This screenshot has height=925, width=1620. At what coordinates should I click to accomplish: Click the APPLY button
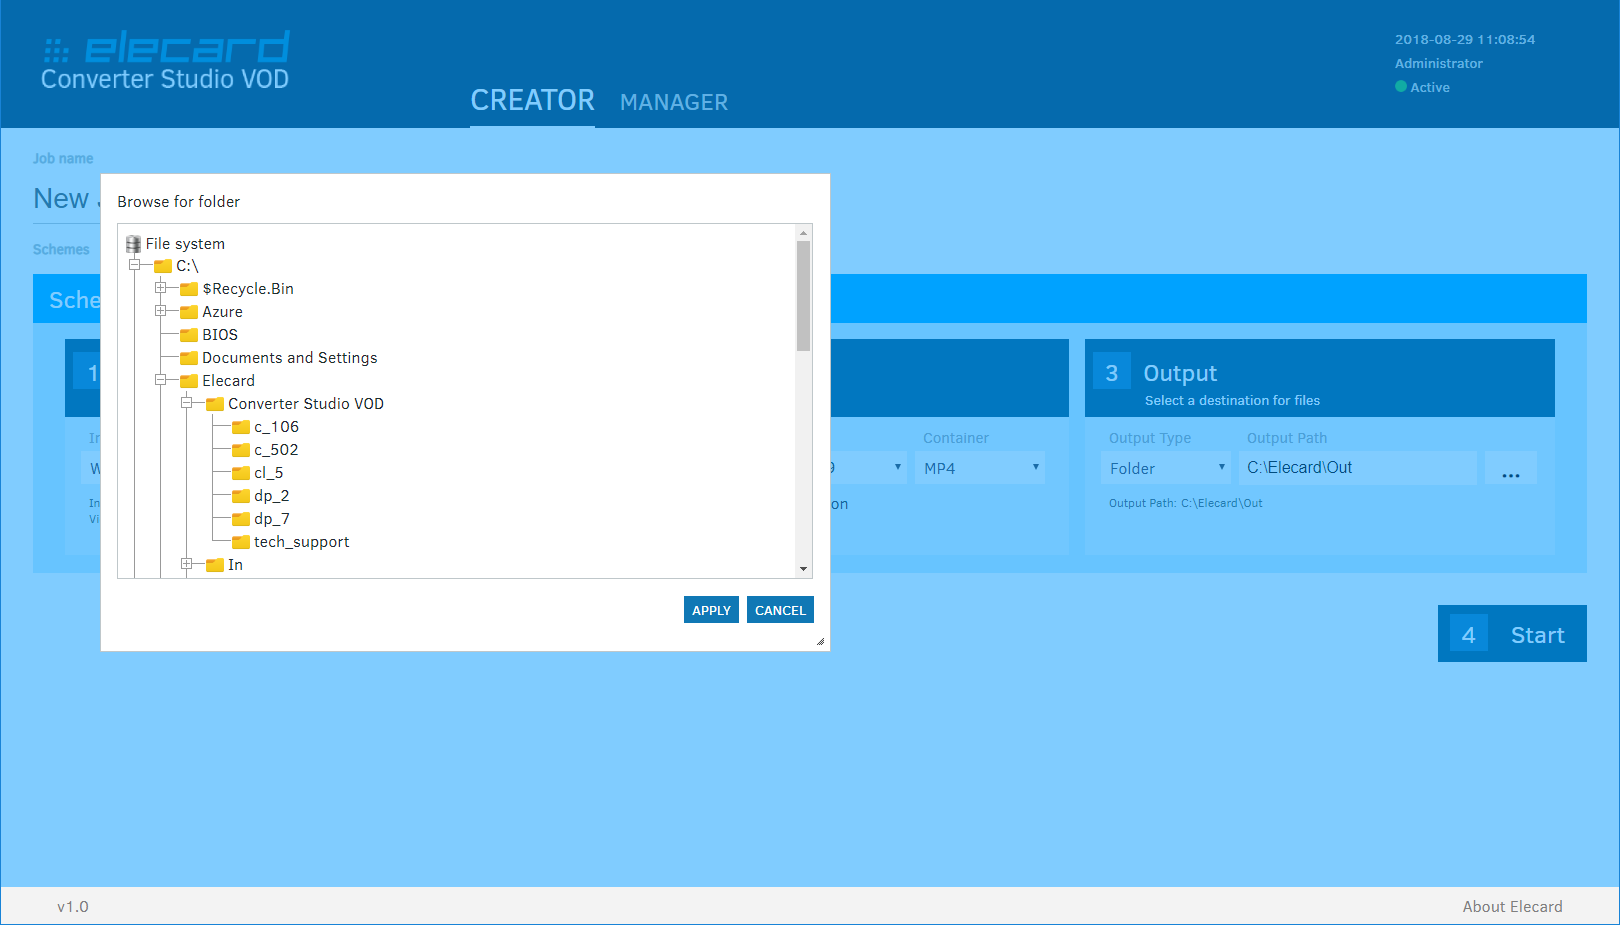pos(711,609)
